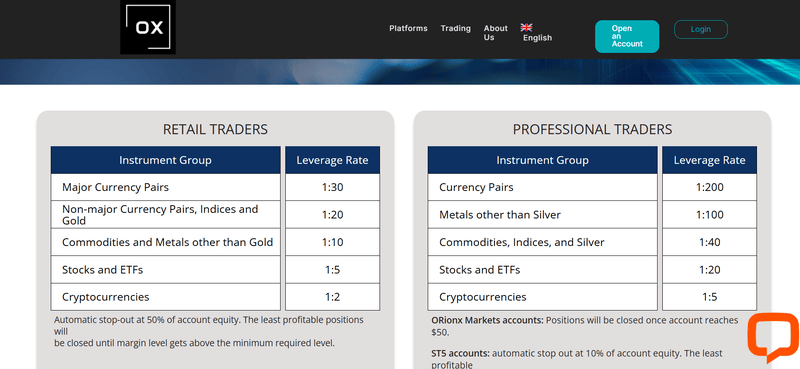The height and width of the screenshot is (369, 800).
Task: Click the ST5 accounts stop out note
Action: (577, 359)
